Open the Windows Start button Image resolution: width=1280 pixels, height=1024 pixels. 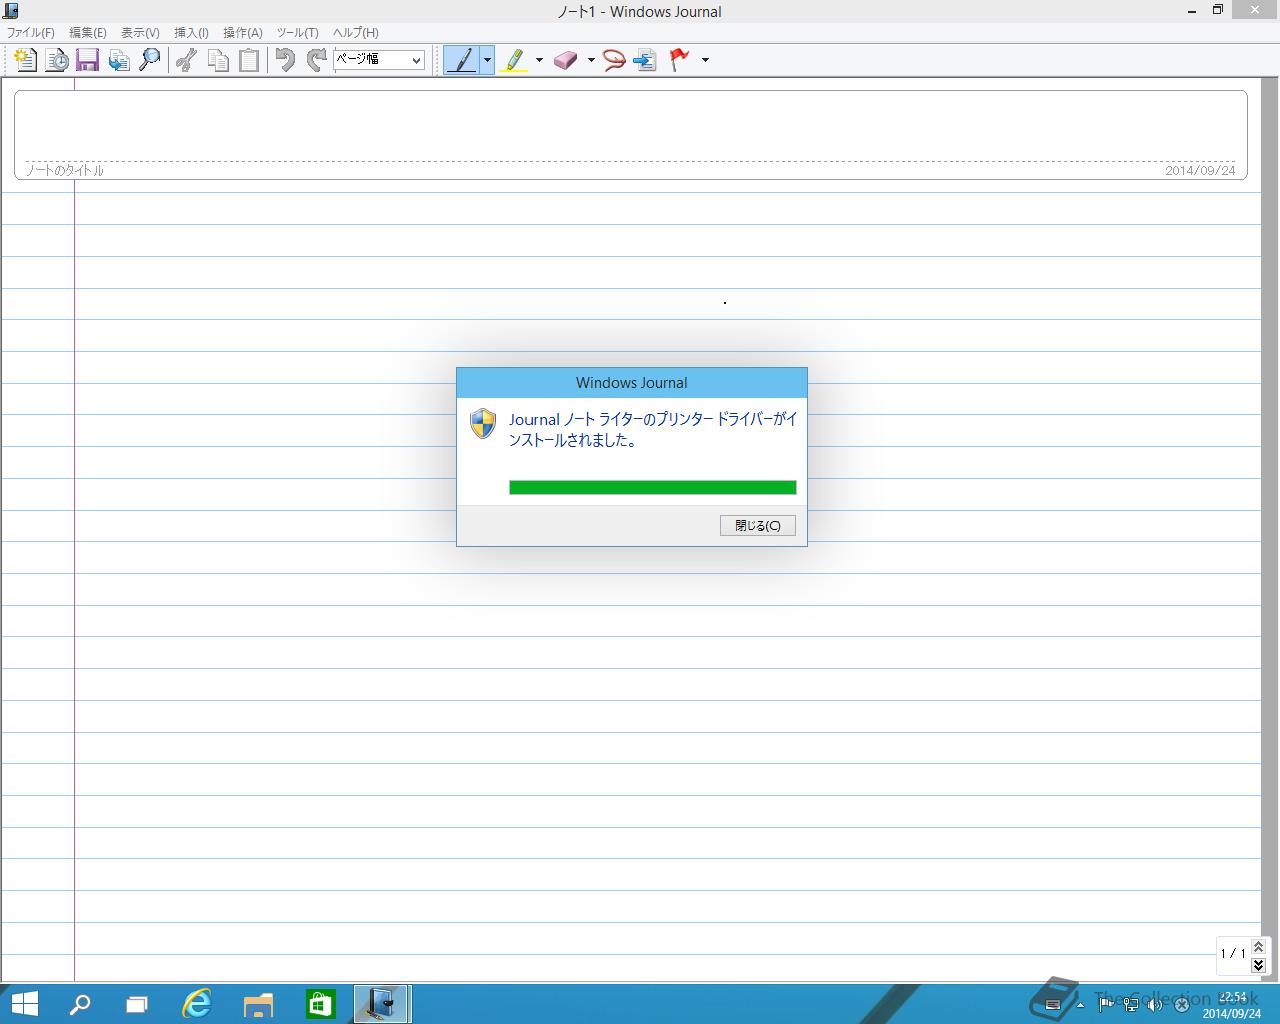[24, 1004]
